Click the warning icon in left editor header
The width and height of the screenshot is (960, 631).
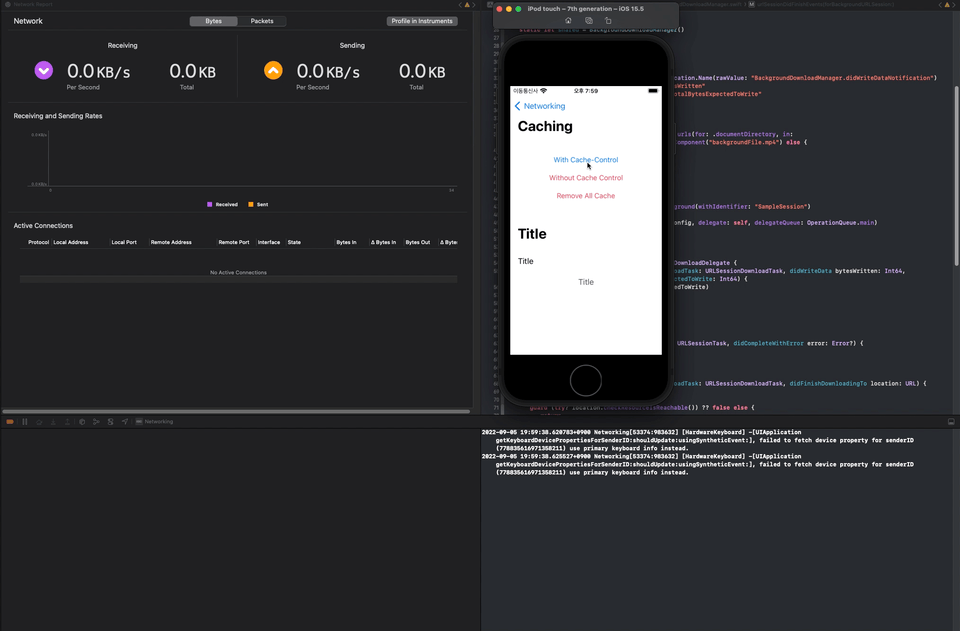(467, 4)
